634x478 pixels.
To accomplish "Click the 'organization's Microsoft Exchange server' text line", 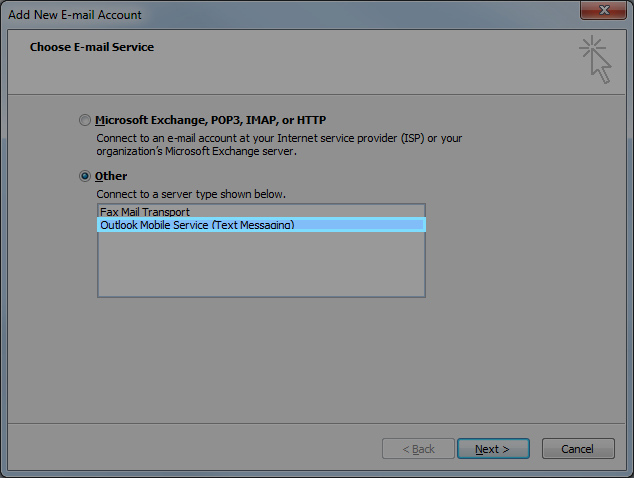I will click(x=196, y=152).
